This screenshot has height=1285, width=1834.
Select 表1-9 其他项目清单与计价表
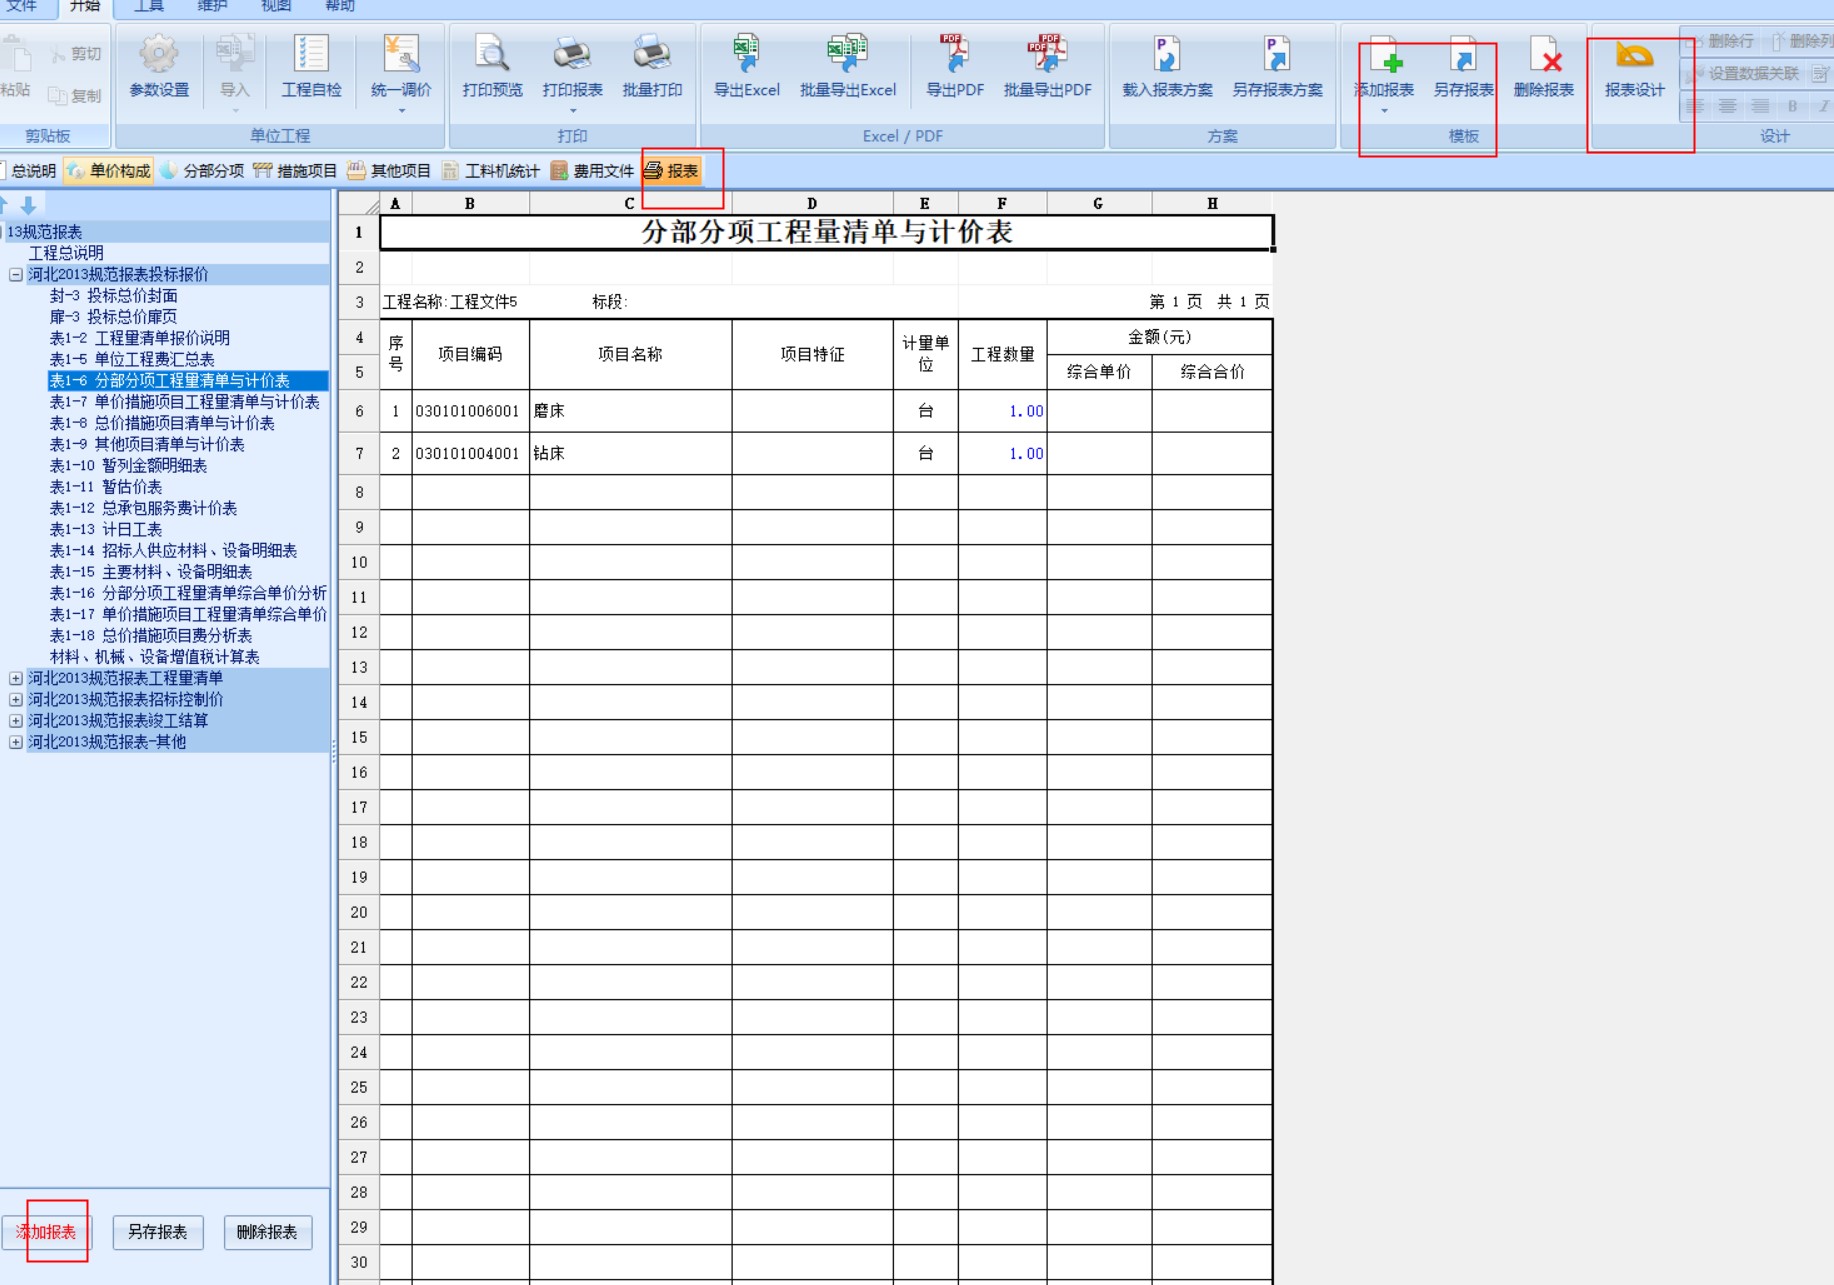point(147,444)
